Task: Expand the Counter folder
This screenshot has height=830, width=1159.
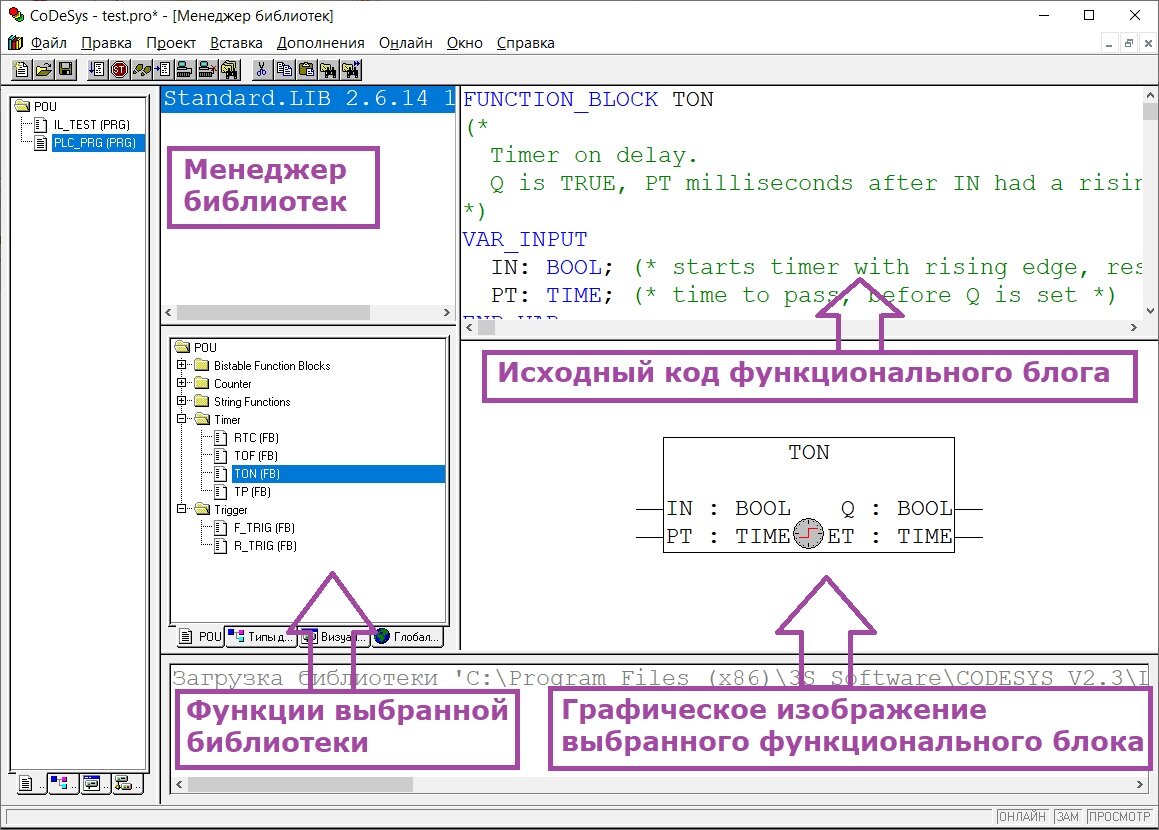Action: pos(181,383)
